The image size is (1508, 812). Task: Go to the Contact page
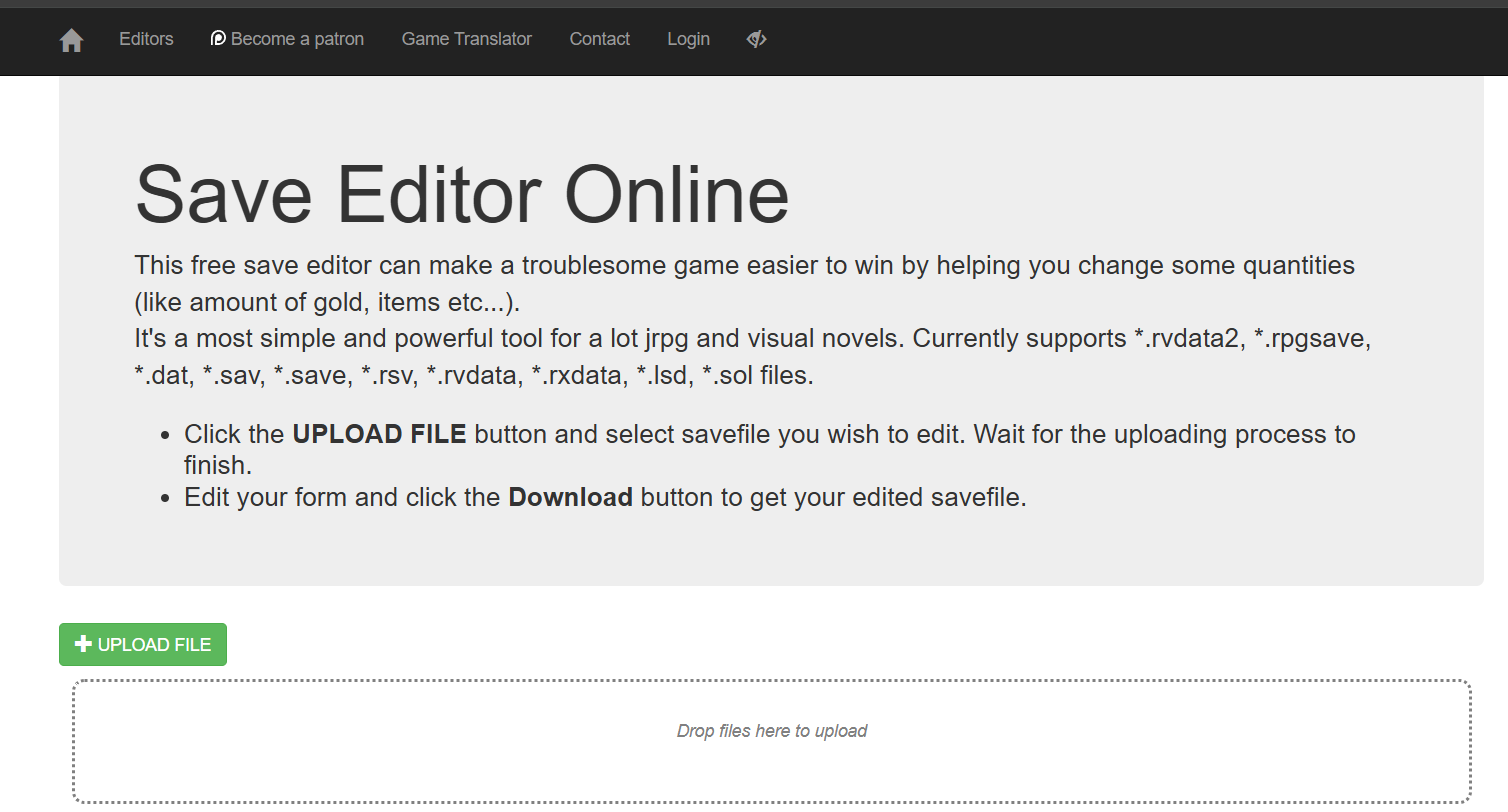point(600,39)
